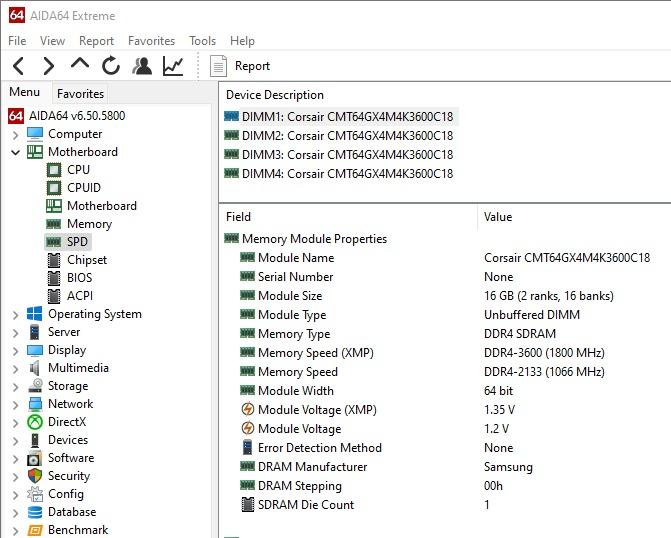Open the Favorites menu in menu bar

(x=151, y=41)
